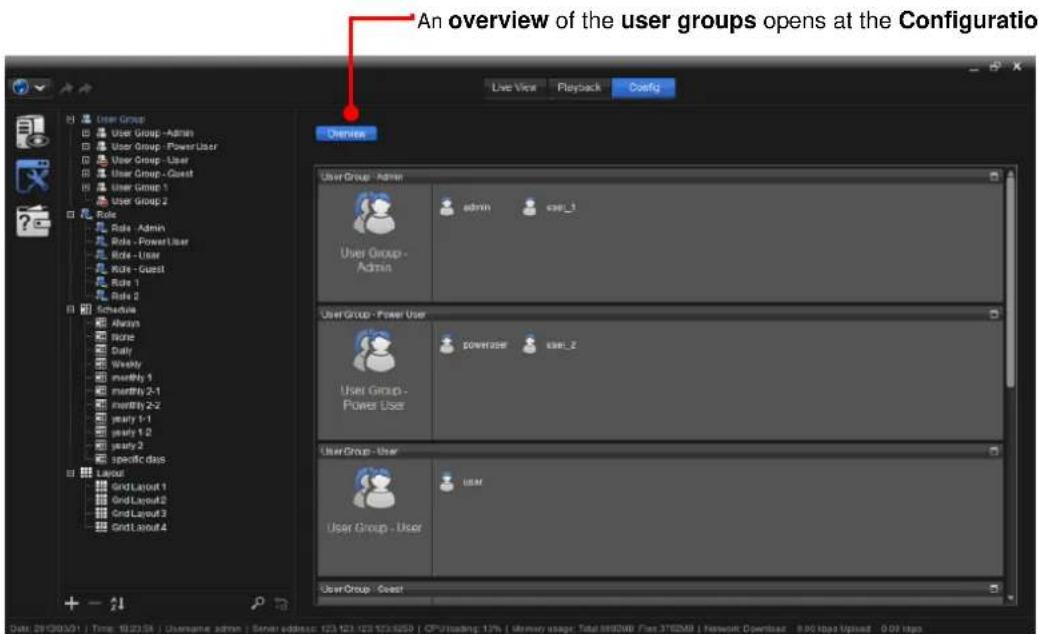Open the tools configuration sidebar icon
The height and width of the screenshot is (634, 1039).
click(x=32, y=176)
